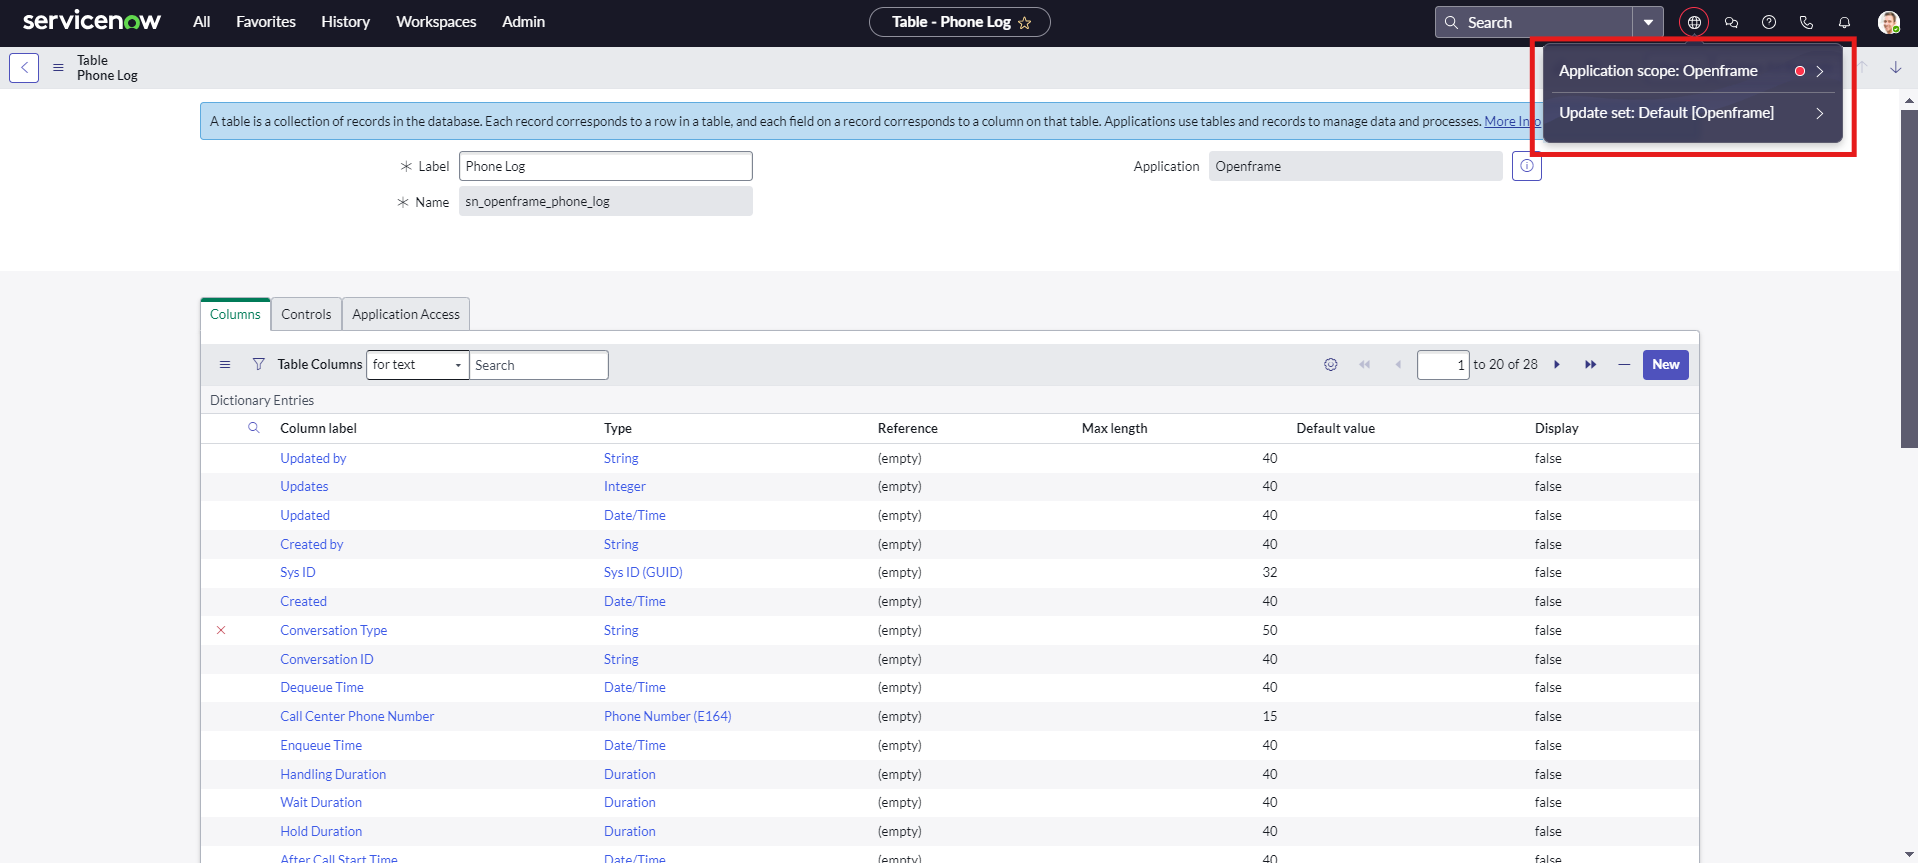The width and height of the screenshot is (1918, 863).
Task: Open the phone icon in header
Action: [1806, 22]
